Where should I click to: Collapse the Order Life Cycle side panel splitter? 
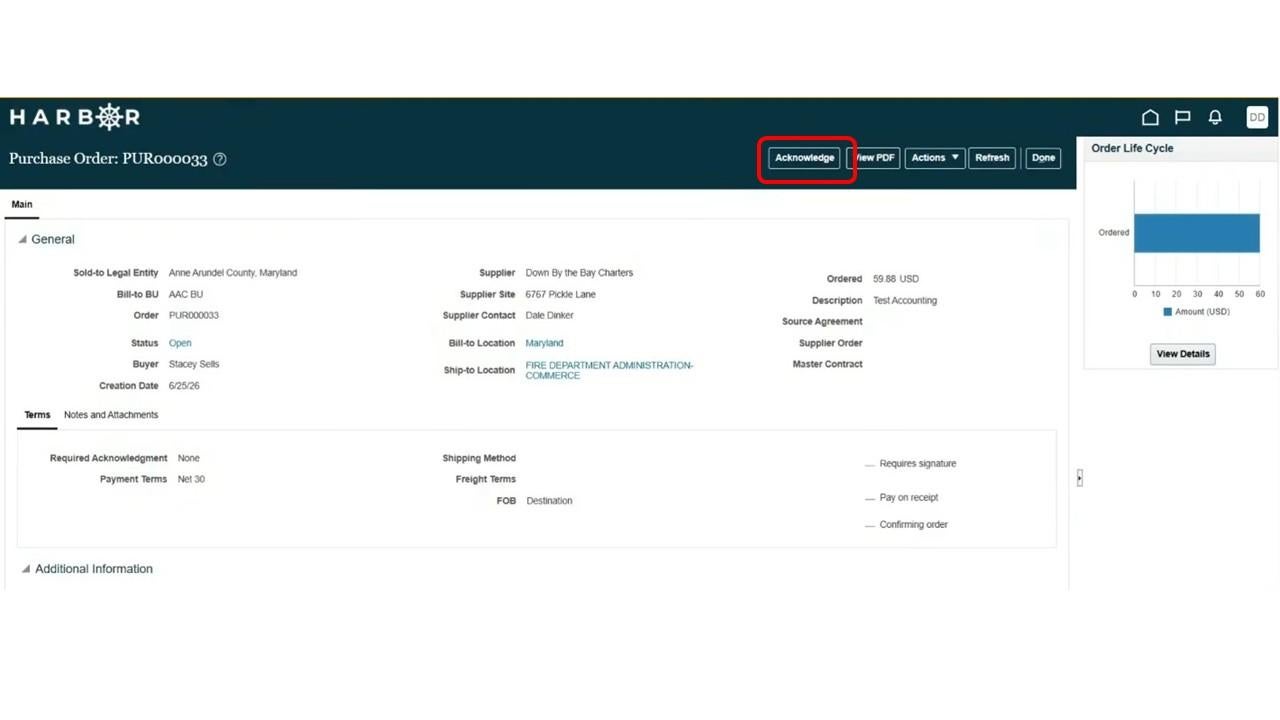(x=1080, y=478)
